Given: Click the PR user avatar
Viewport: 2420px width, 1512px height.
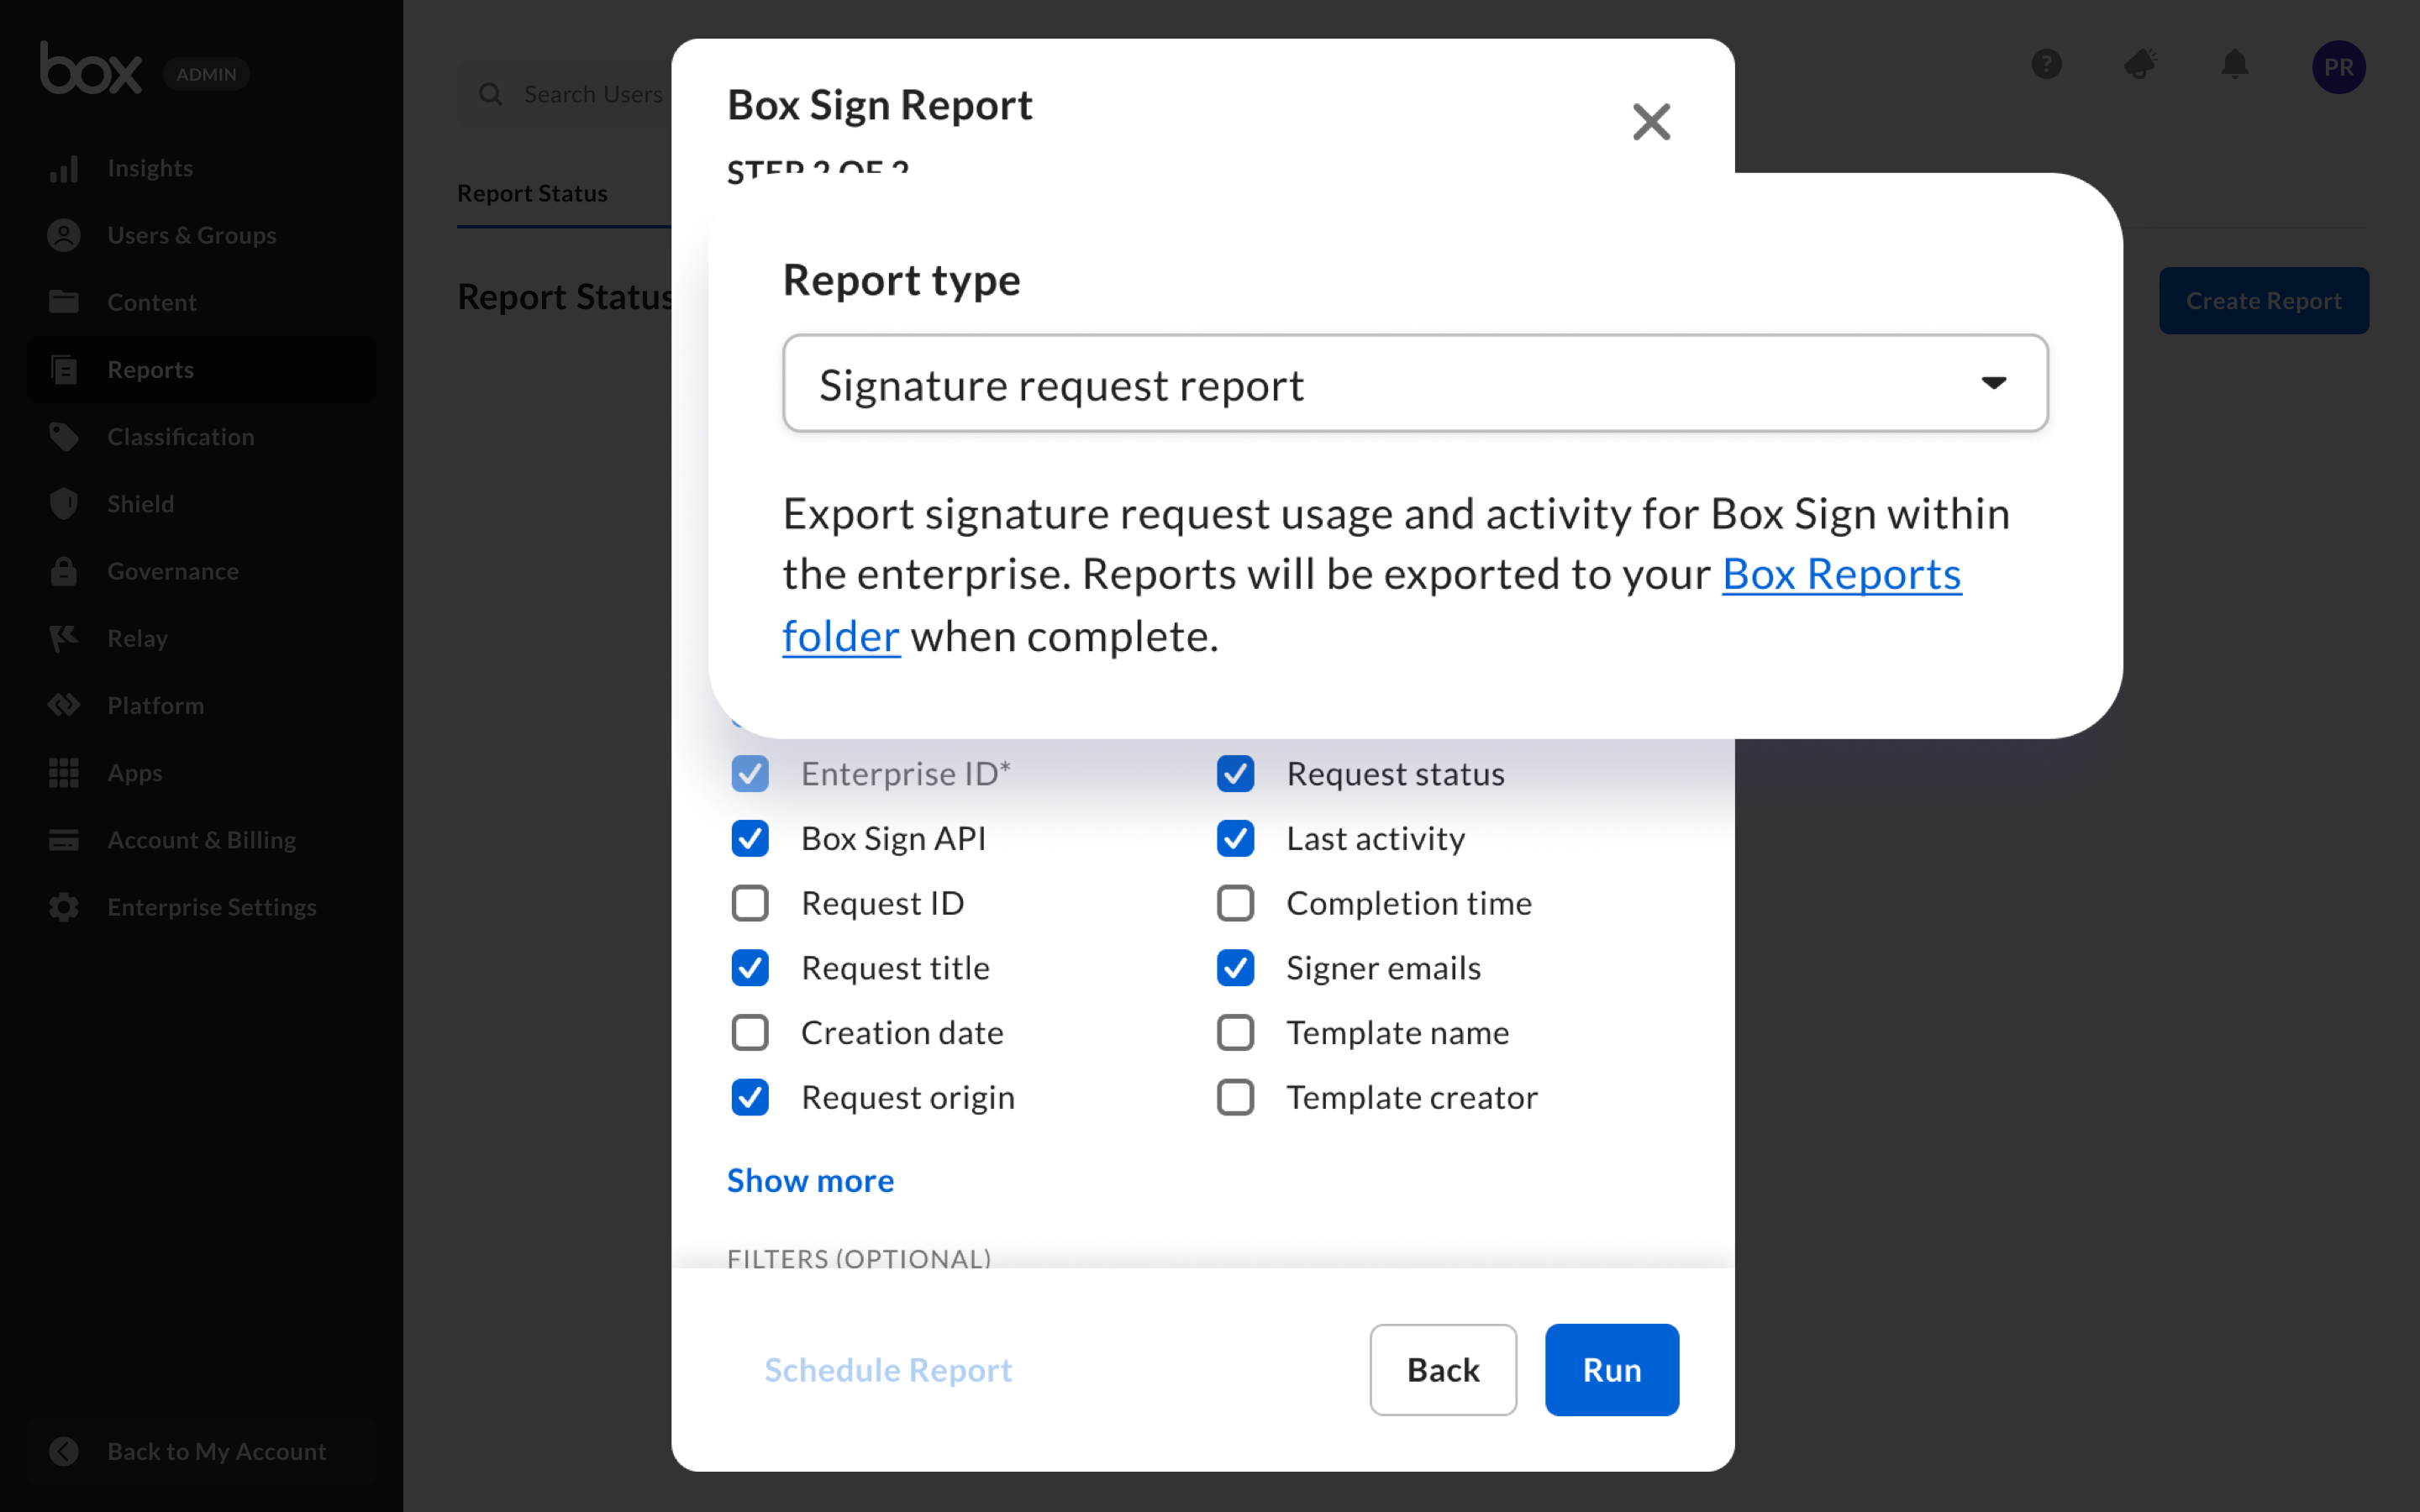Looking at the screenshot, I should click(2338, 67).
